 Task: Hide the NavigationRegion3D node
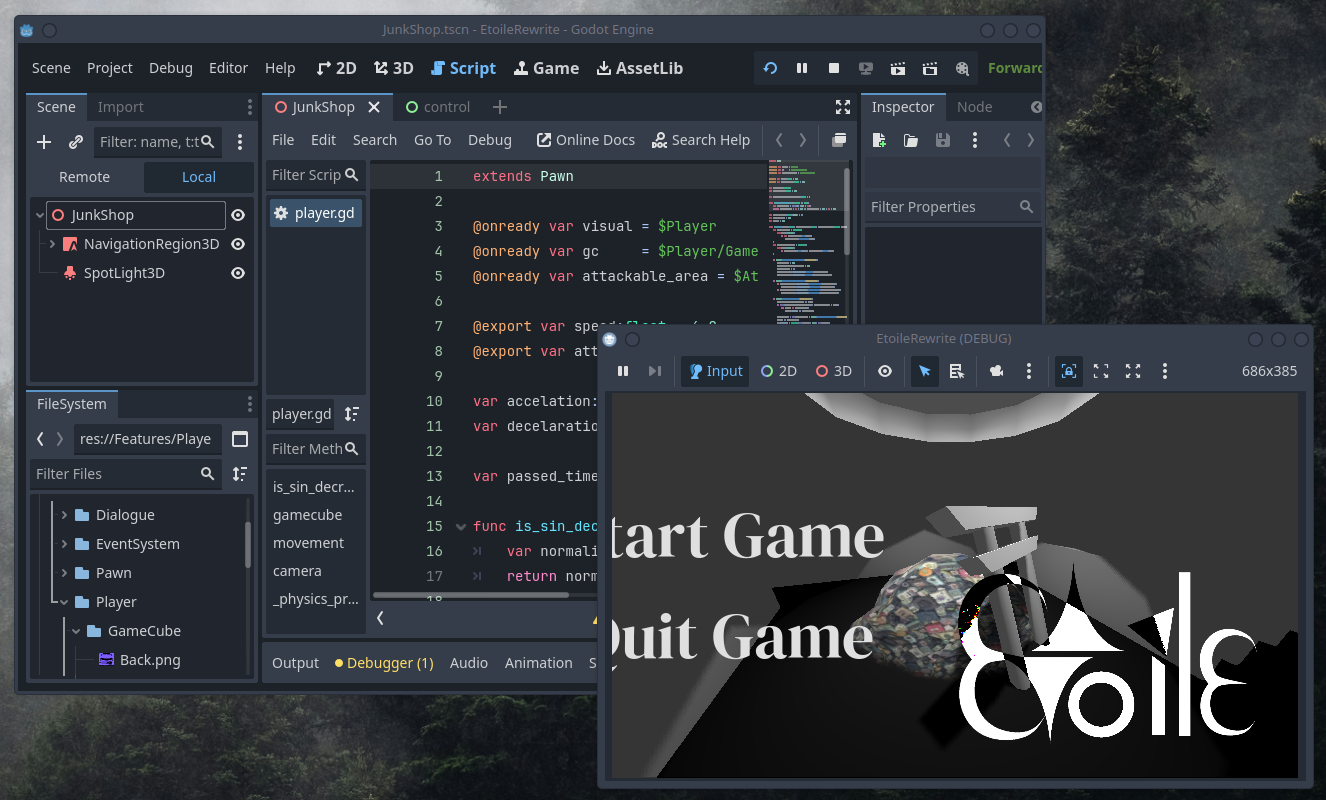pos(238,244)
